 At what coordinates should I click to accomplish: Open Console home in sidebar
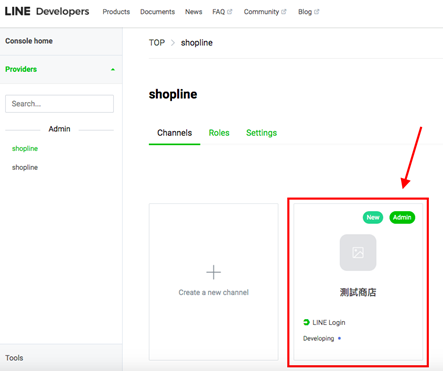(29, 41)
